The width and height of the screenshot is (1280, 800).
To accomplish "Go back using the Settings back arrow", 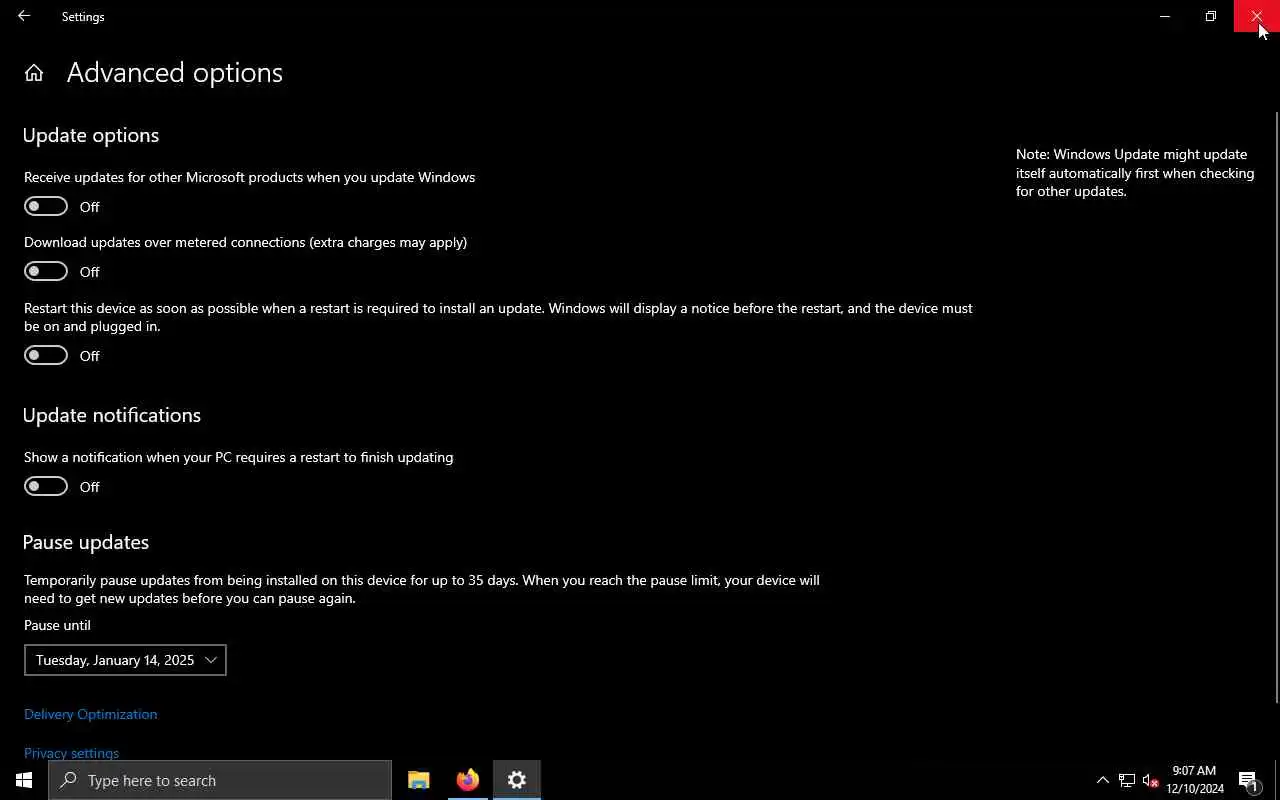I will point(24,16).
